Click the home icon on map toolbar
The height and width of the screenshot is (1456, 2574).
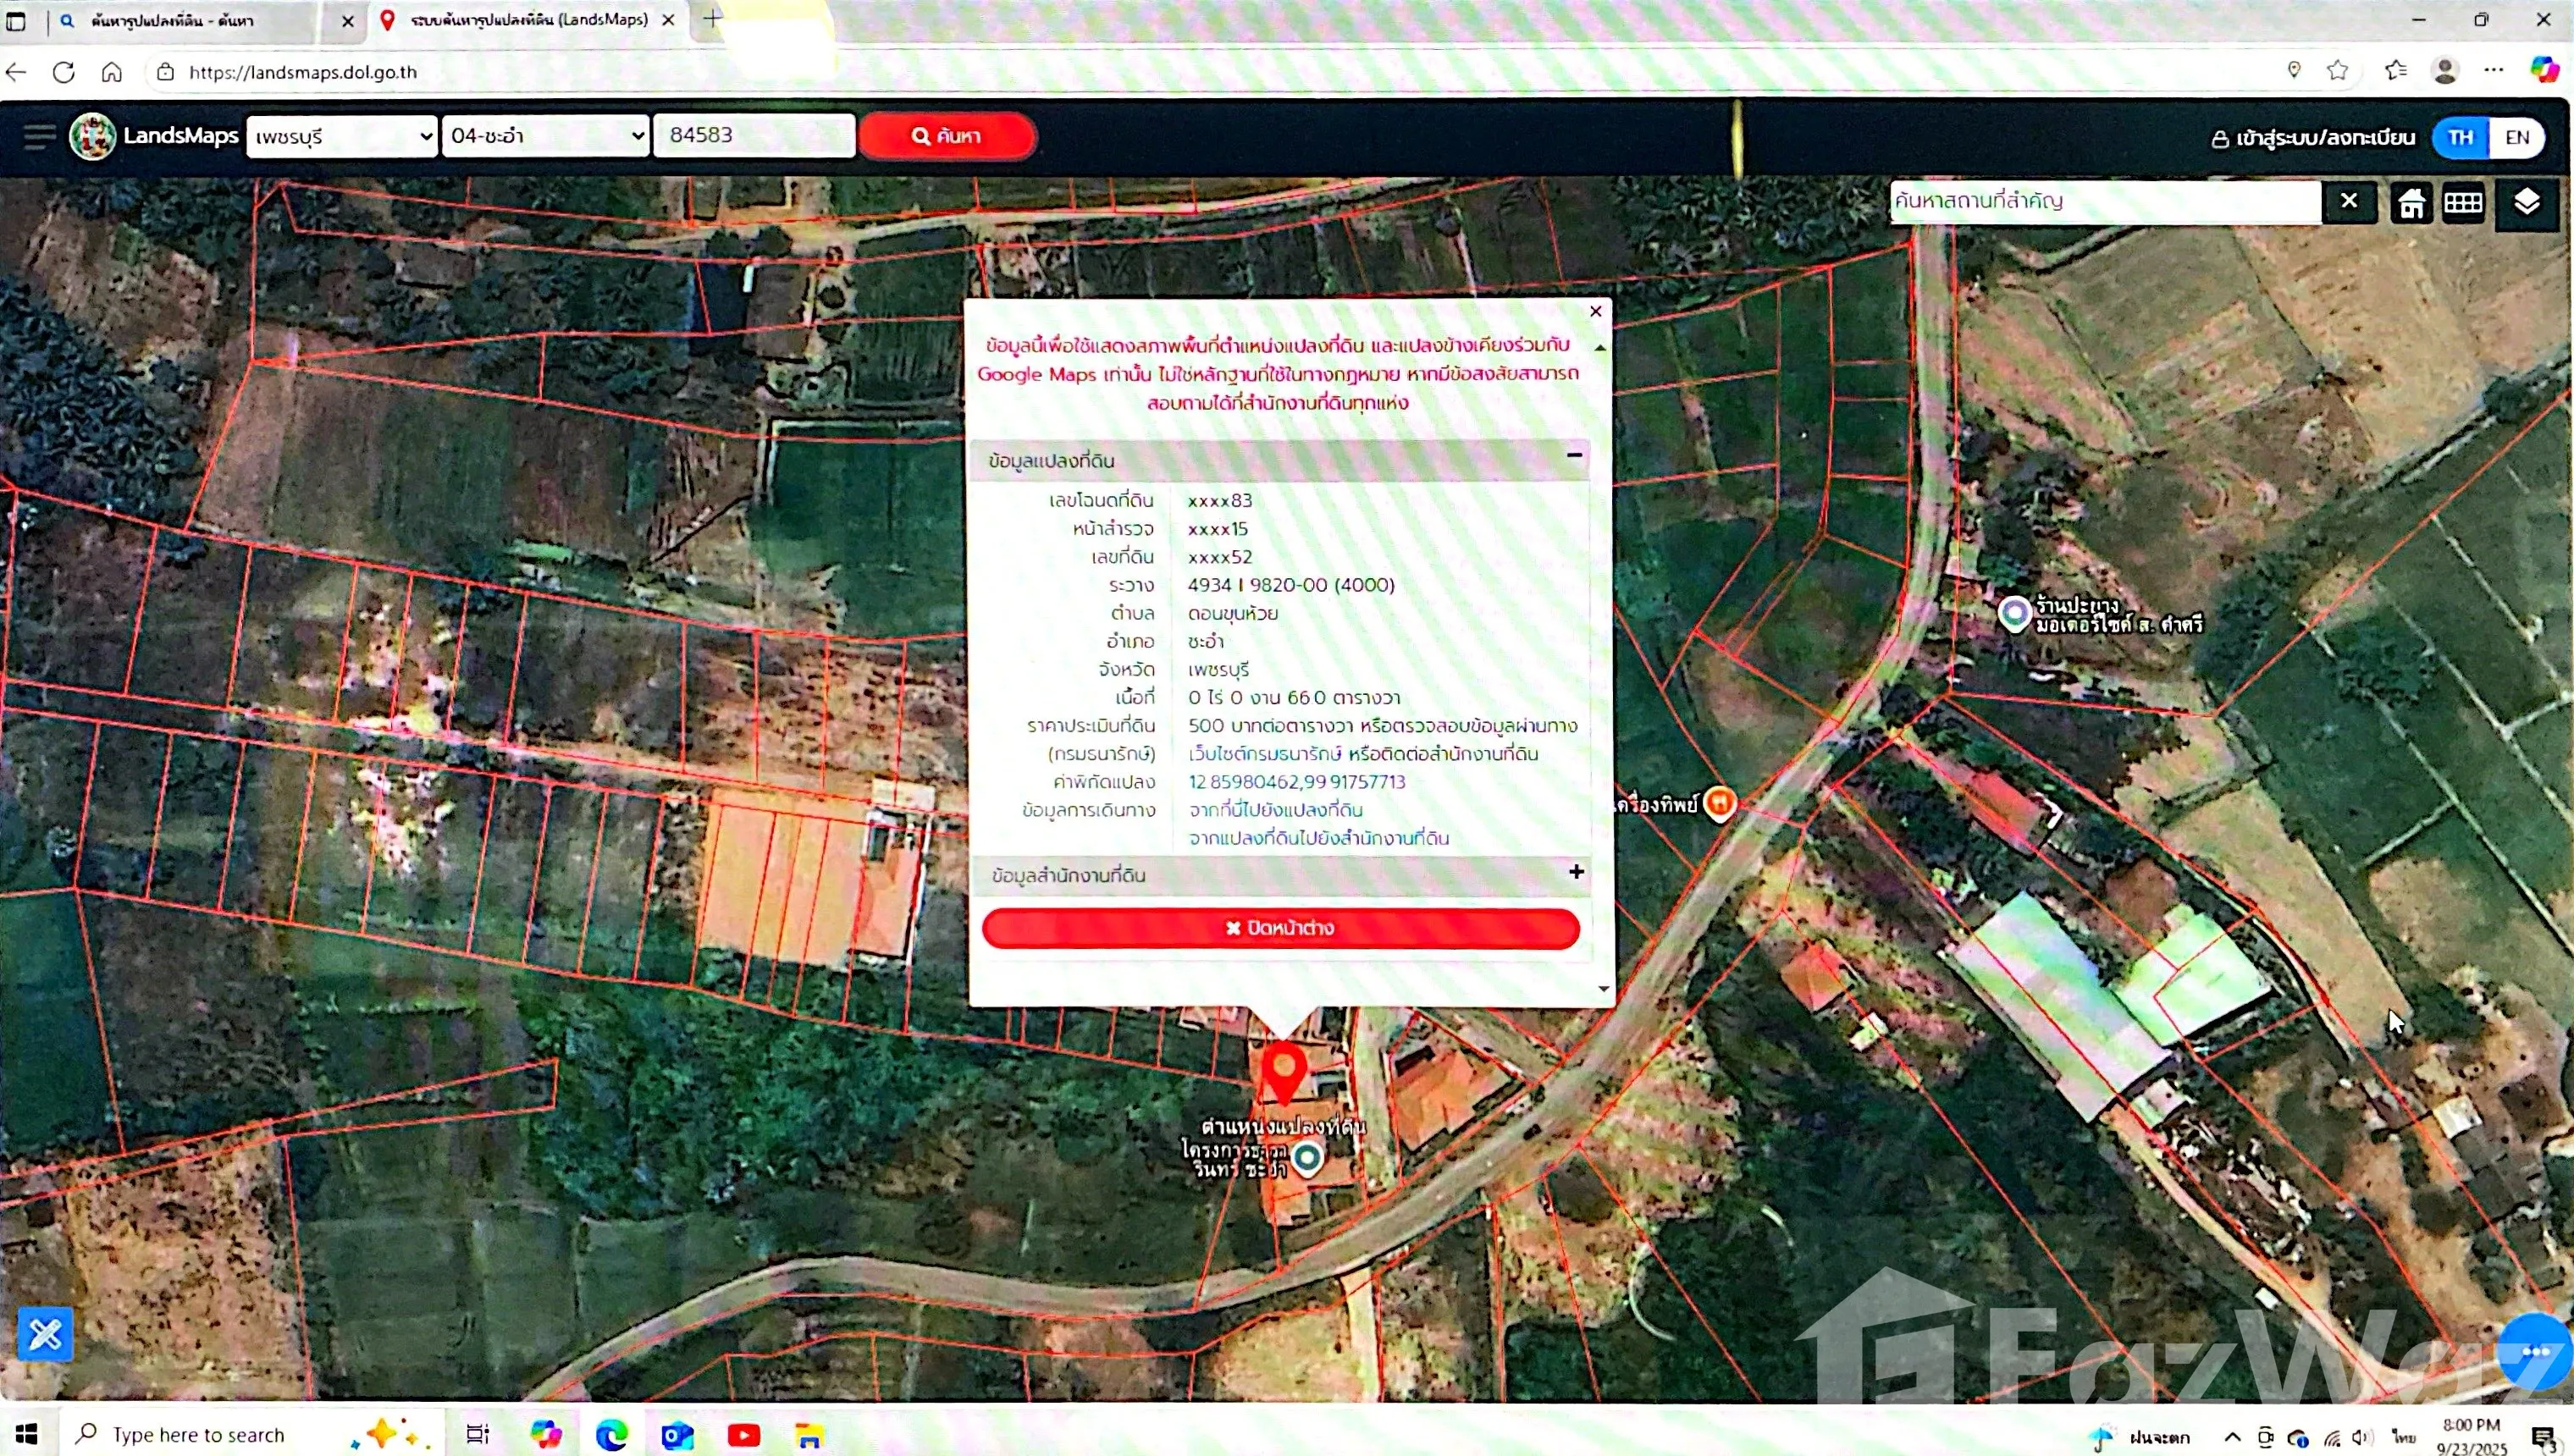[2411, 203]
